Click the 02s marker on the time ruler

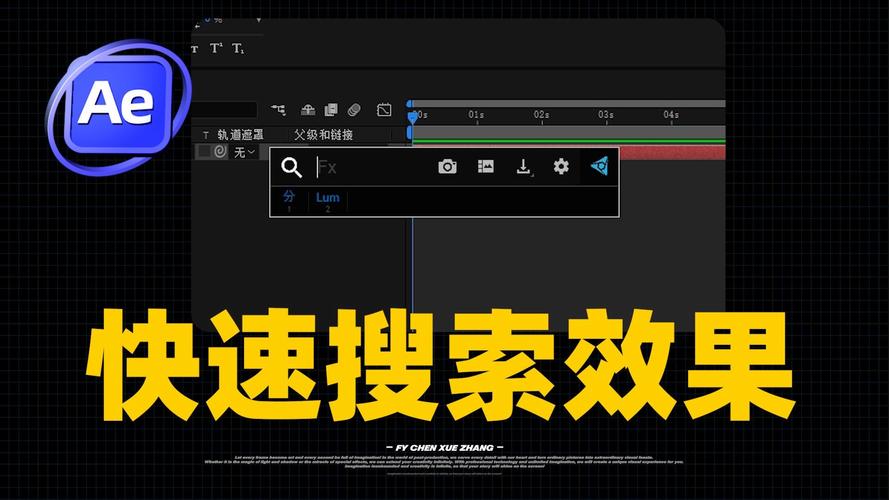click(541, 115)
